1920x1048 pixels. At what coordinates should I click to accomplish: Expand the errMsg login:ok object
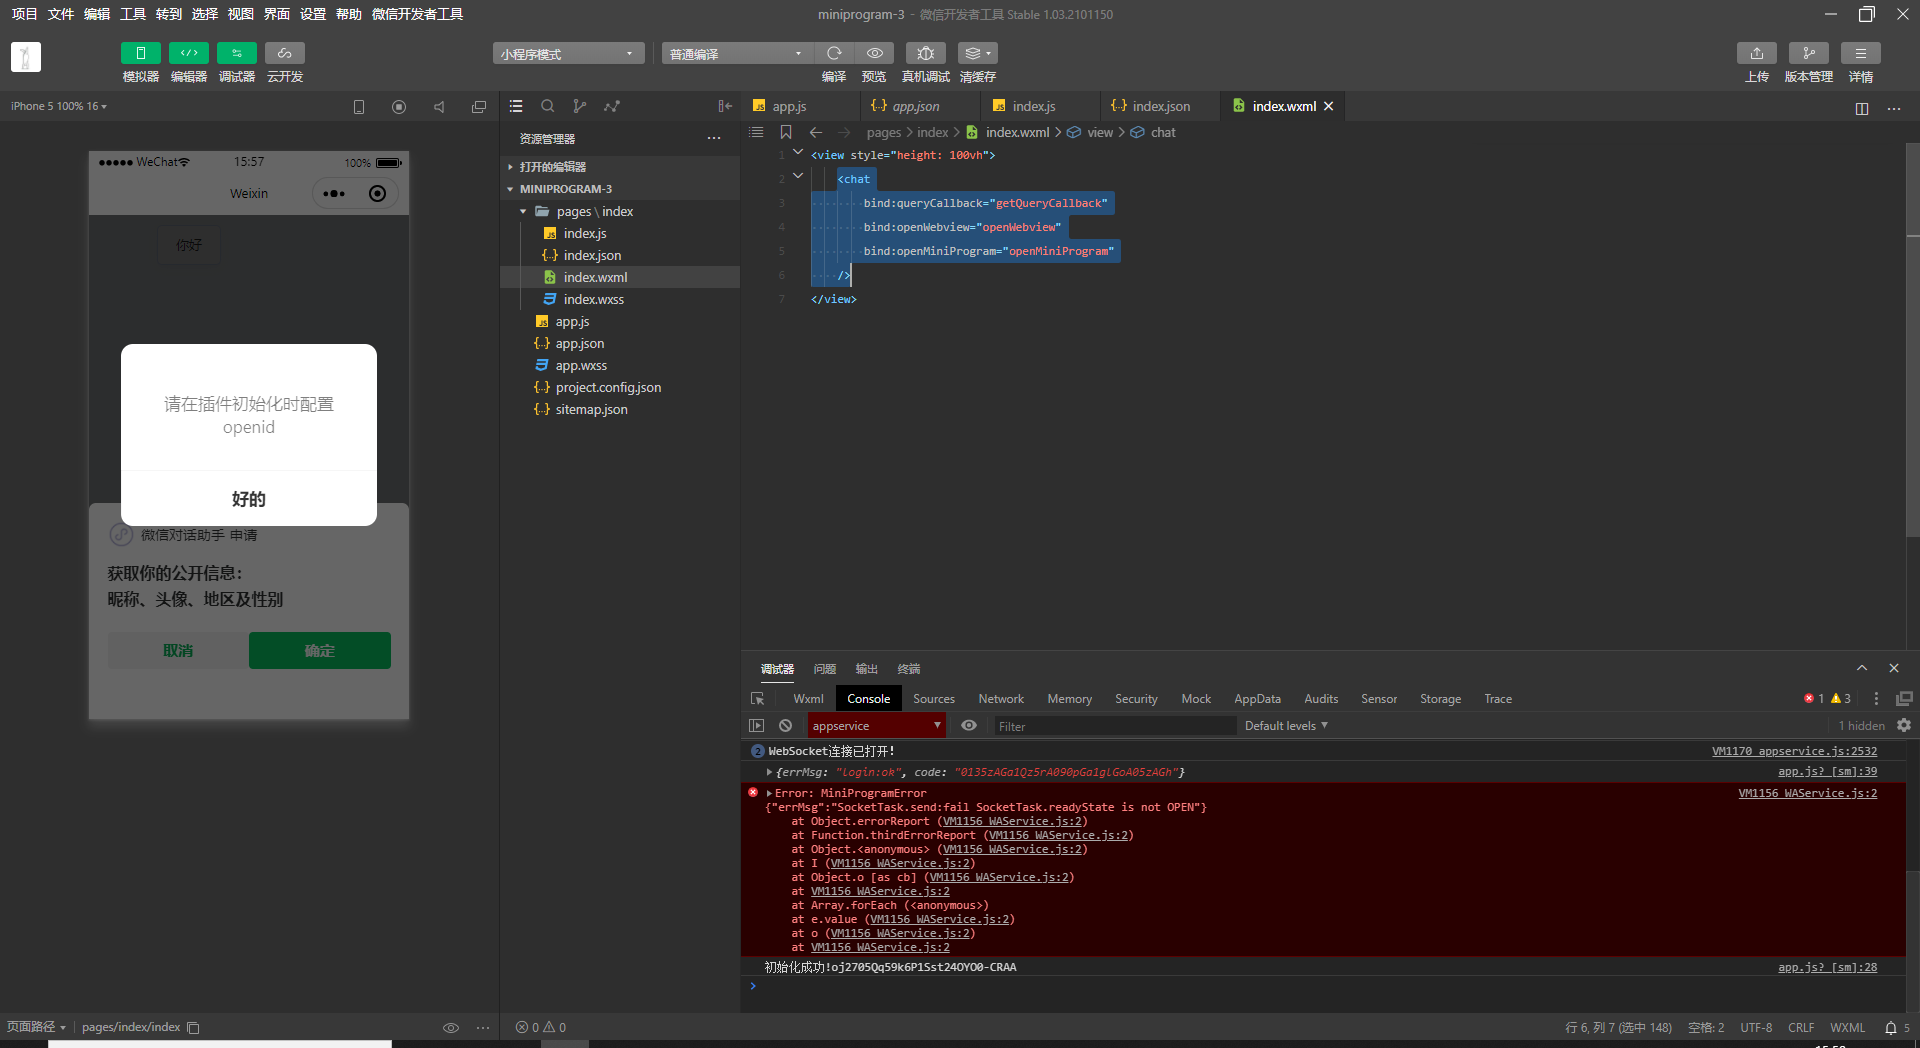769,772
